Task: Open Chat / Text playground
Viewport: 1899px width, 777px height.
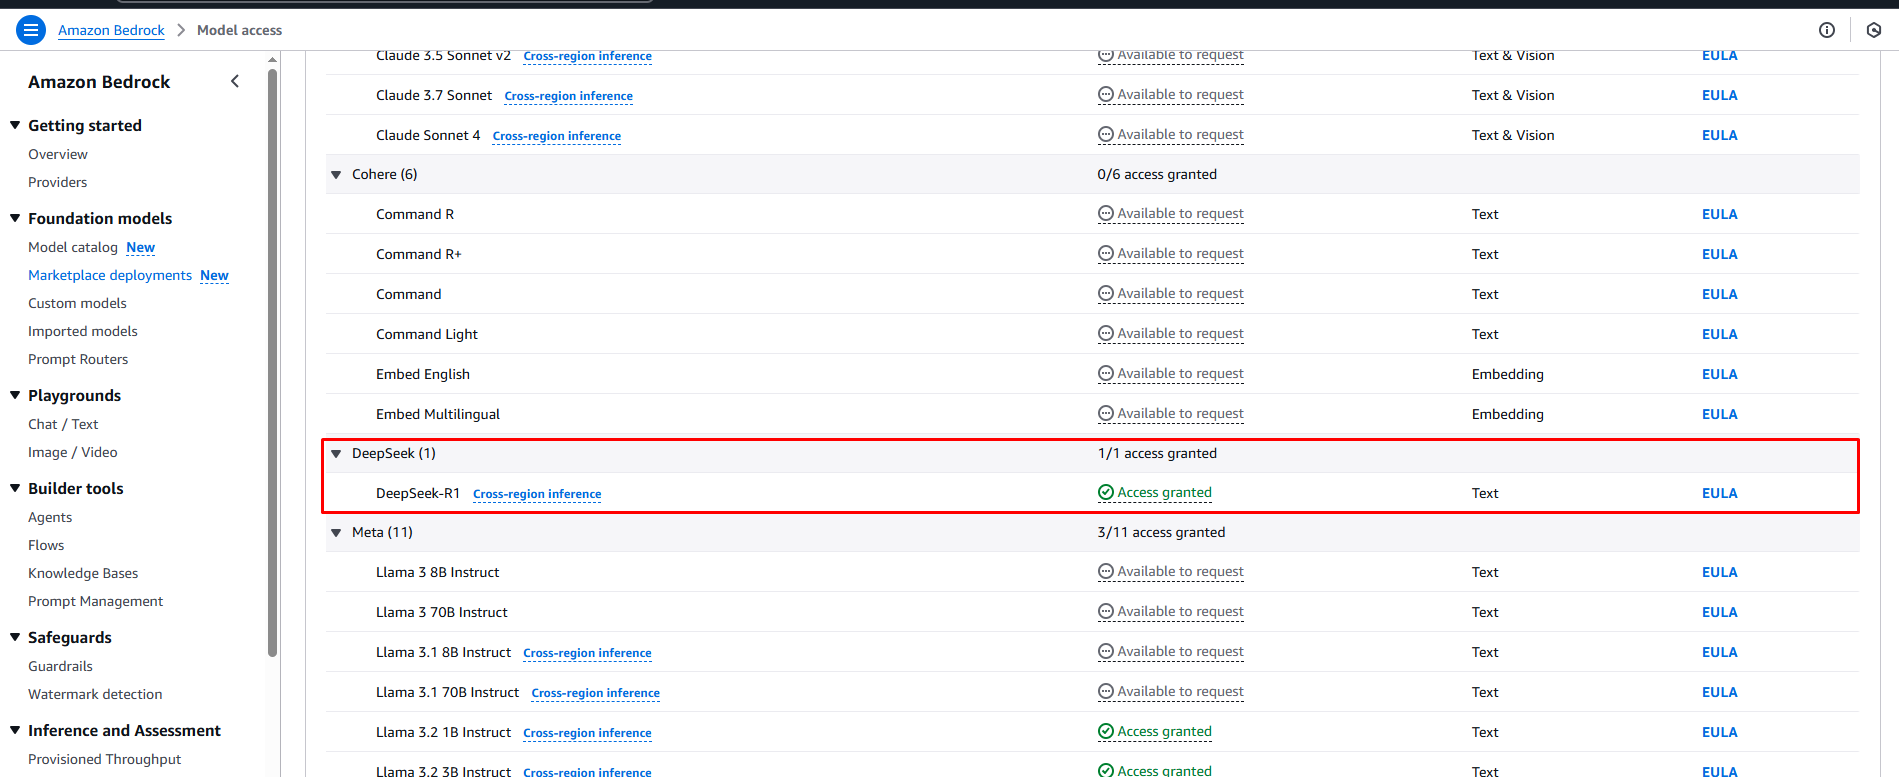Action: click(x=63, y=424)
